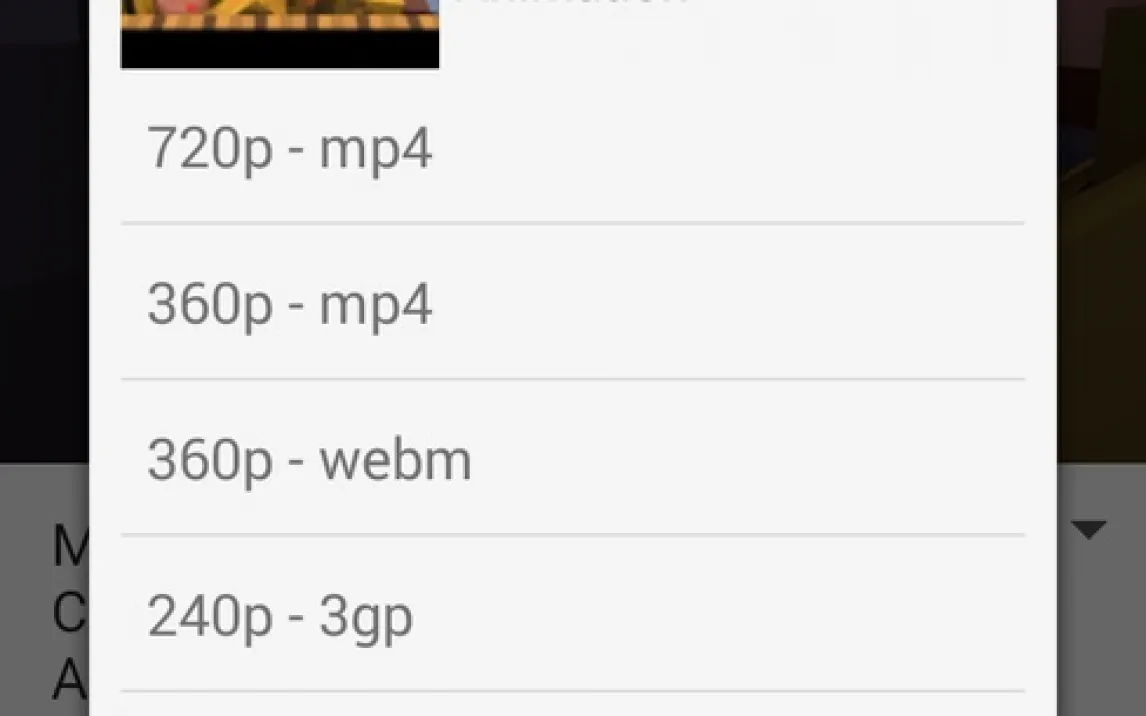Screen dimensions: 1146x716
Task: Tap the '720p' resolution text
Action: 210,151
